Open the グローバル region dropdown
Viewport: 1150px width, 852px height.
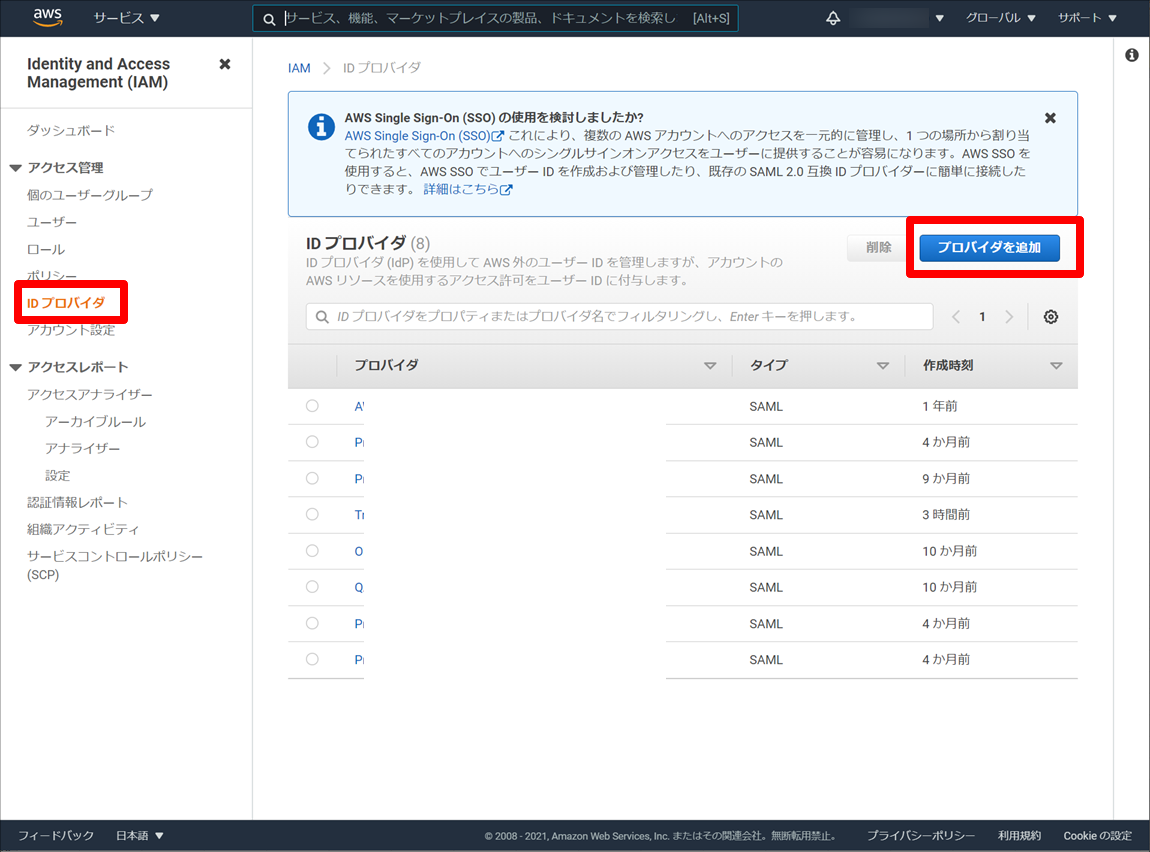coord(1000,18)
